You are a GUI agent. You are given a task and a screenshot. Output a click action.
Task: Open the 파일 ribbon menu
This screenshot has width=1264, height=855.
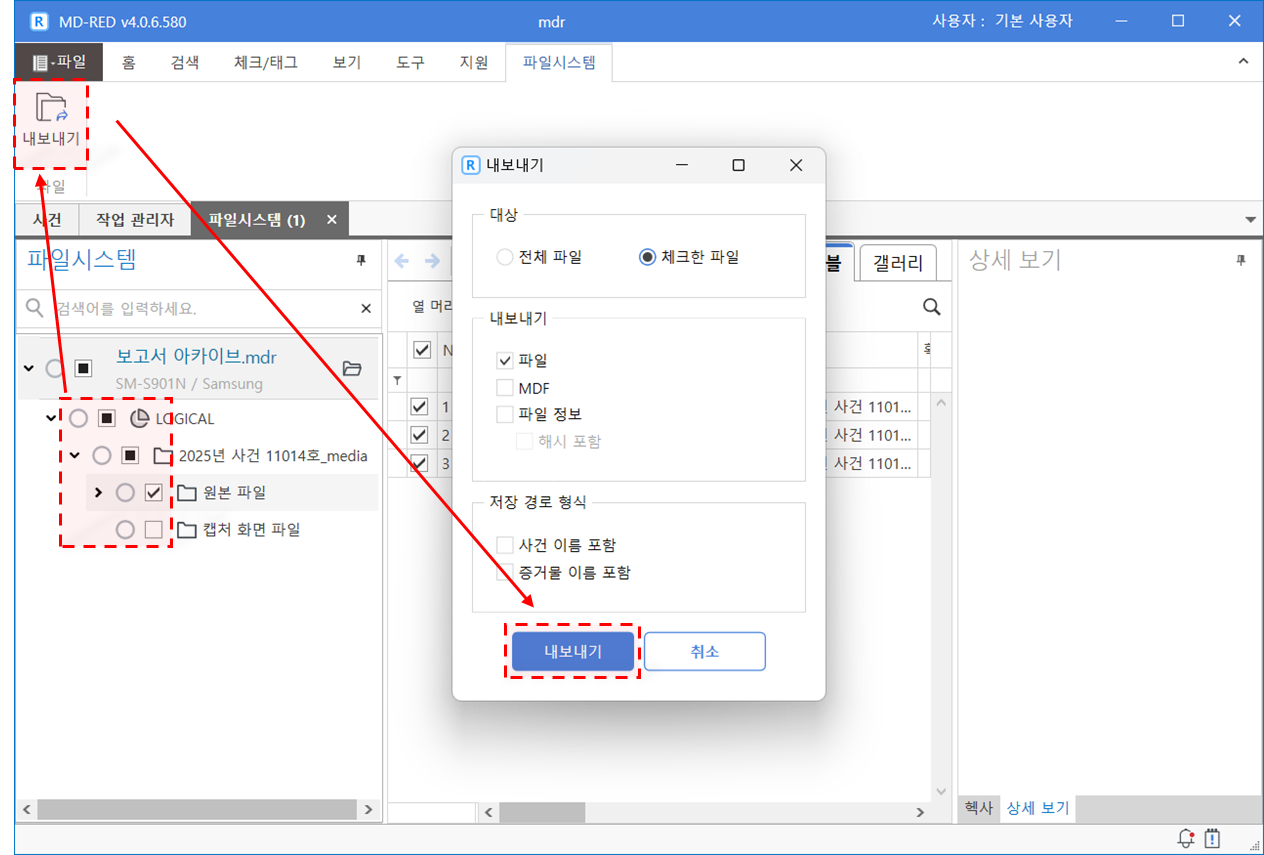tap(59, 62)
